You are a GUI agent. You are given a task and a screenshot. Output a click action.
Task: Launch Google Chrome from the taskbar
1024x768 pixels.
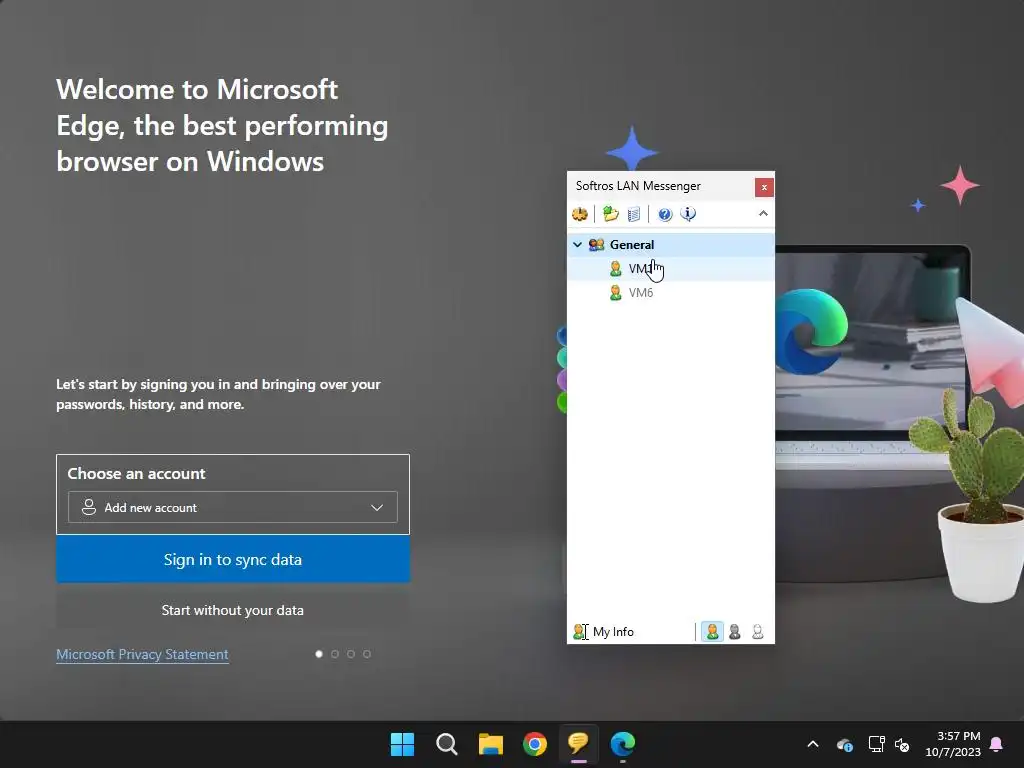535,744
